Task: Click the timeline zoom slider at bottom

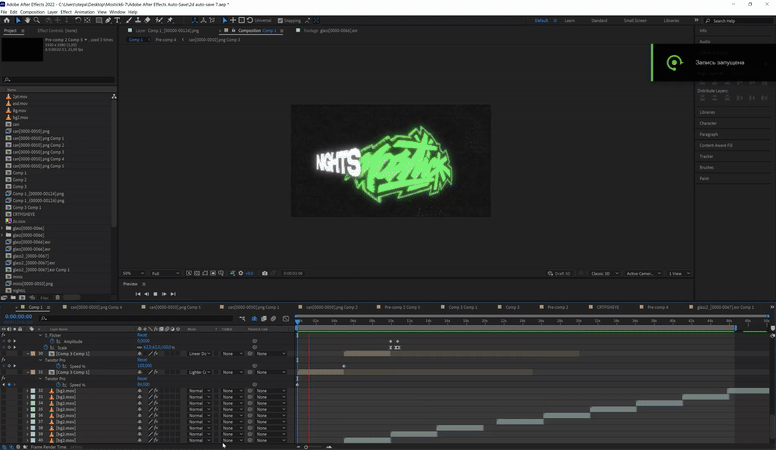Action: [x=306, y=447]
